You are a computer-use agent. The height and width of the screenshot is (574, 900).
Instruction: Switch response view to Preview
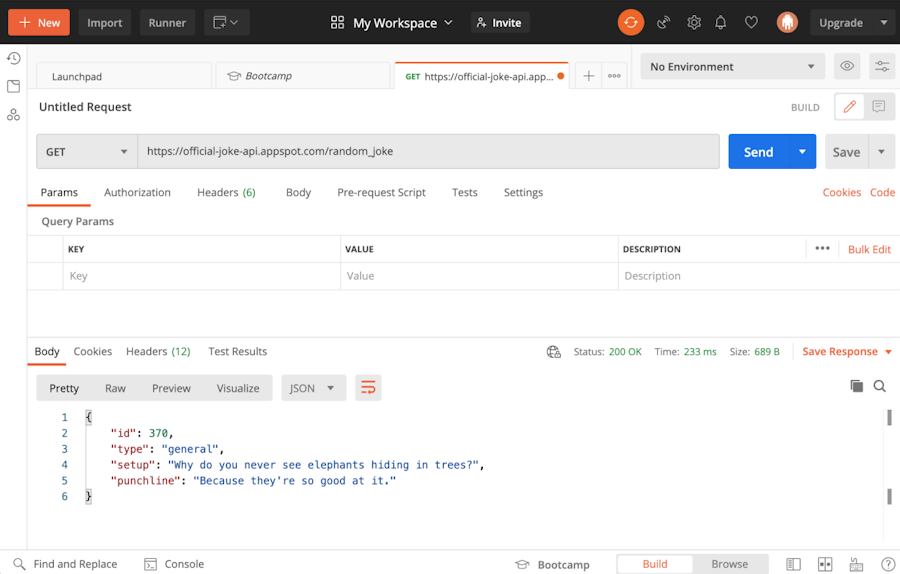[x=171, y=388]
